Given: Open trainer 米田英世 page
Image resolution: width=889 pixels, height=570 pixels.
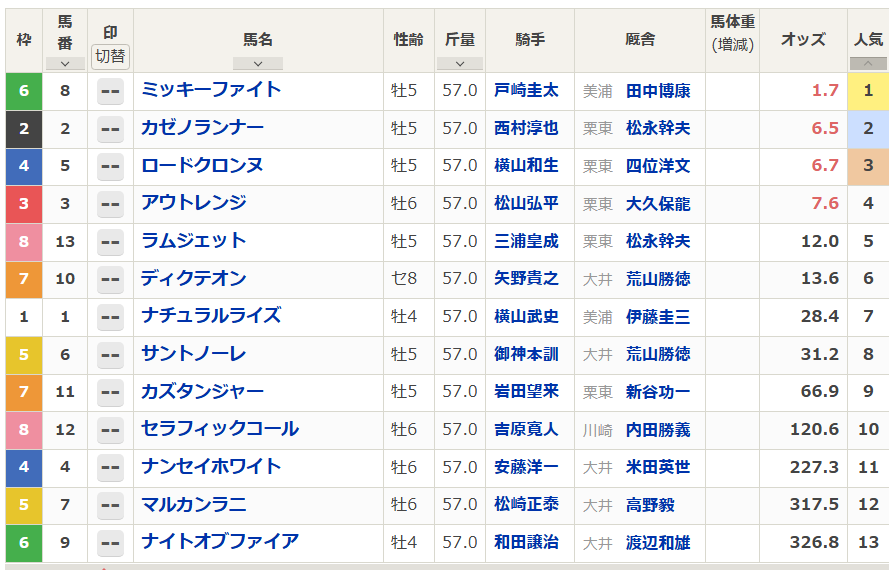Looking at the screenshot, I should (x=658, y=467).
